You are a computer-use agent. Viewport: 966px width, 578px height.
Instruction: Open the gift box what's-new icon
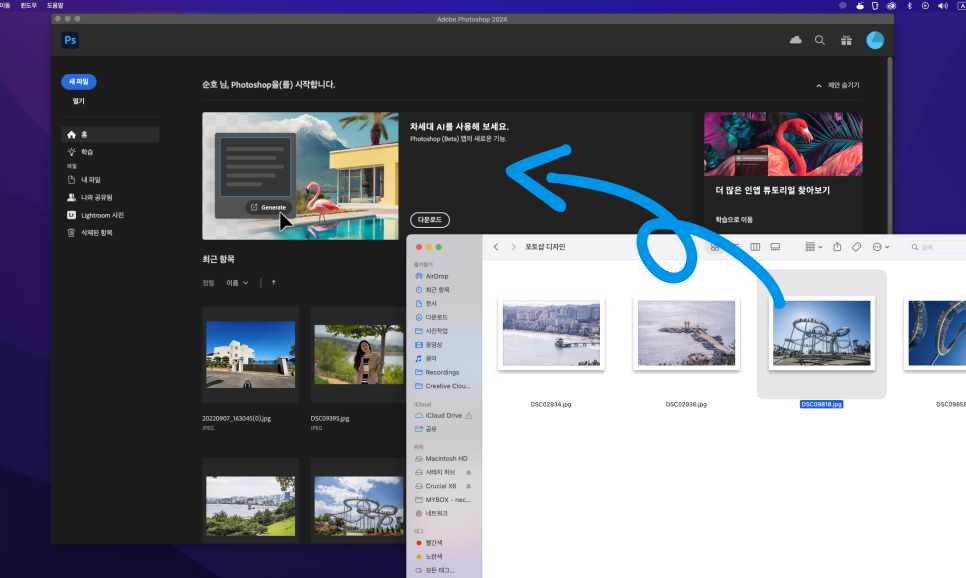(x=846, y=40)
